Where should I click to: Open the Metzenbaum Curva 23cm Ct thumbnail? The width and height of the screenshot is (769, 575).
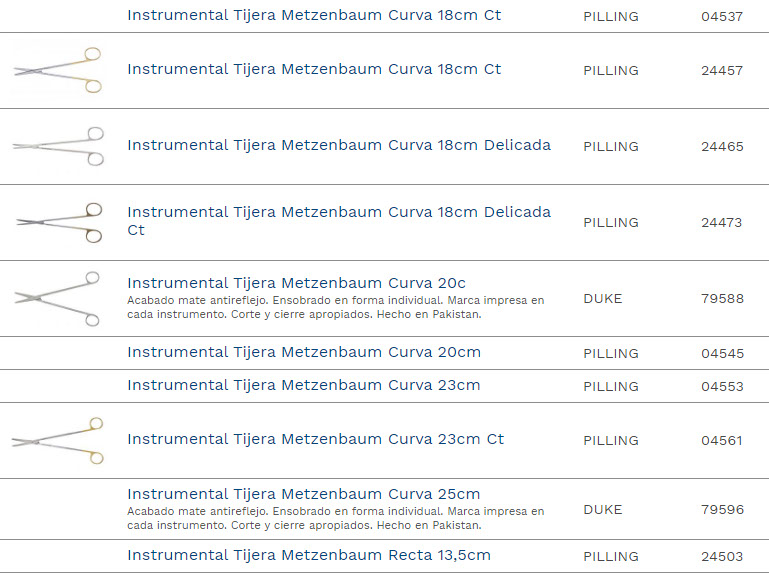58,440
